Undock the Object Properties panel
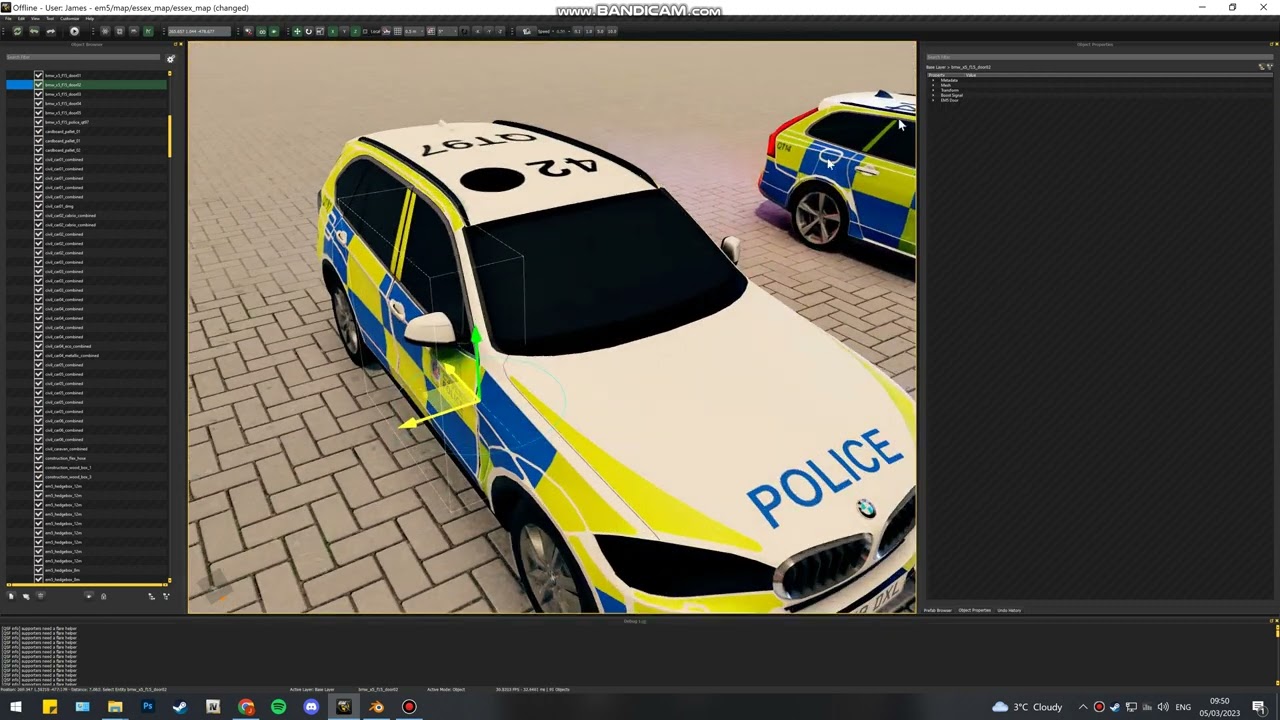Image resolution: width=1280 pixels, height=720 pixels. 1271,44
